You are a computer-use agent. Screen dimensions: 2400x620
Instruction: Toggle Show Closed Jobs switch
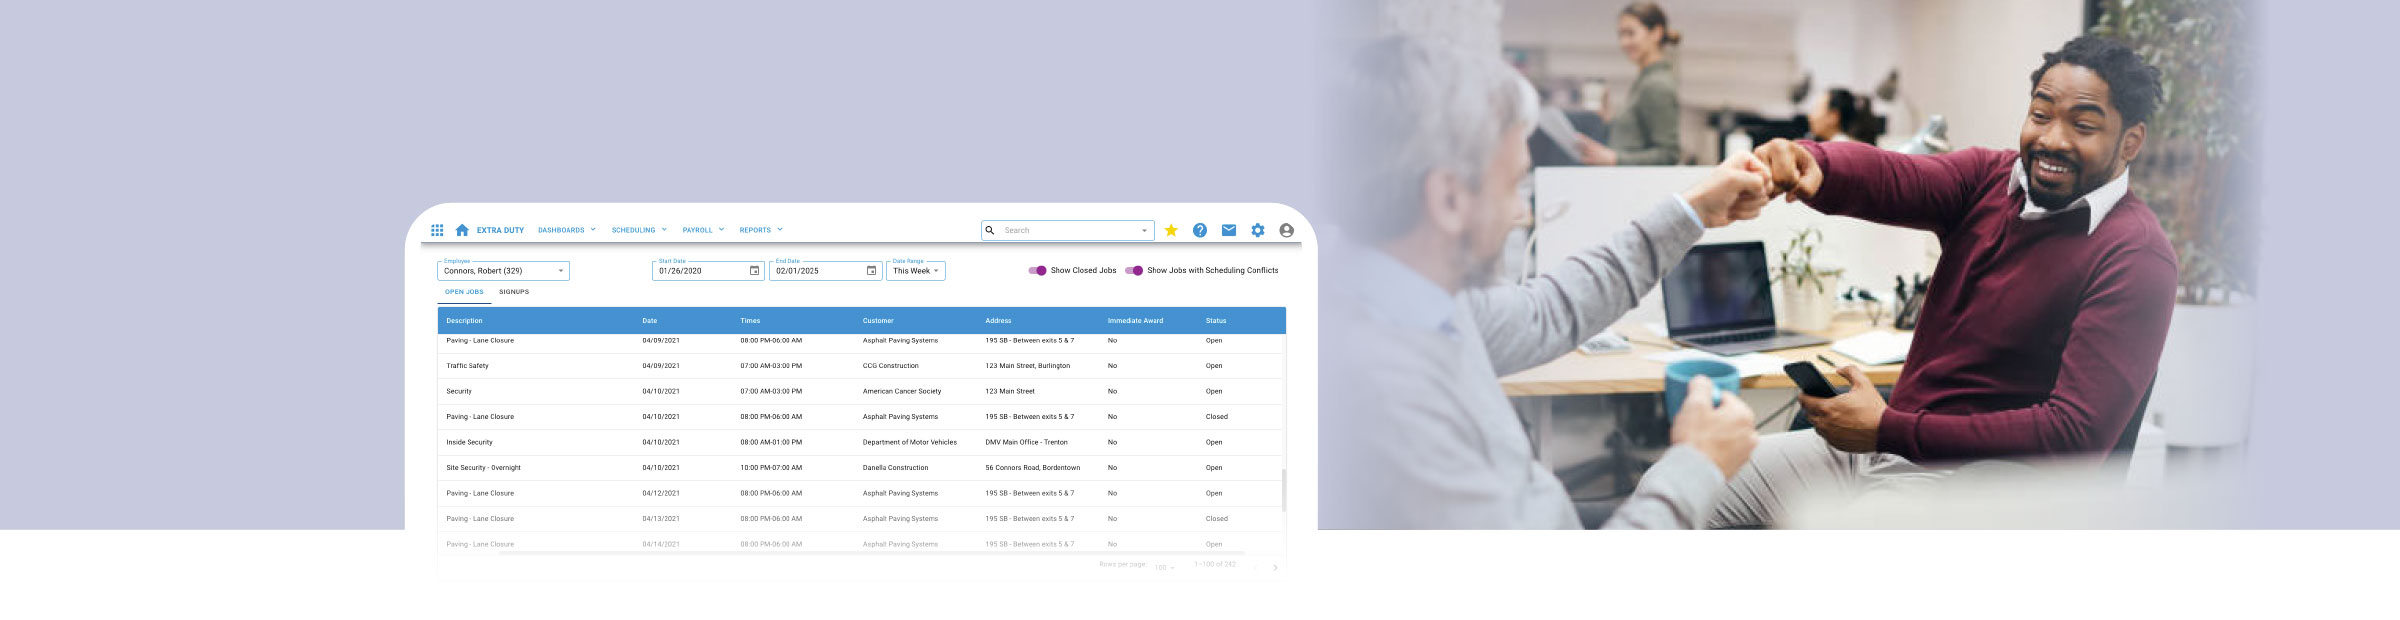click(1037, 270)
